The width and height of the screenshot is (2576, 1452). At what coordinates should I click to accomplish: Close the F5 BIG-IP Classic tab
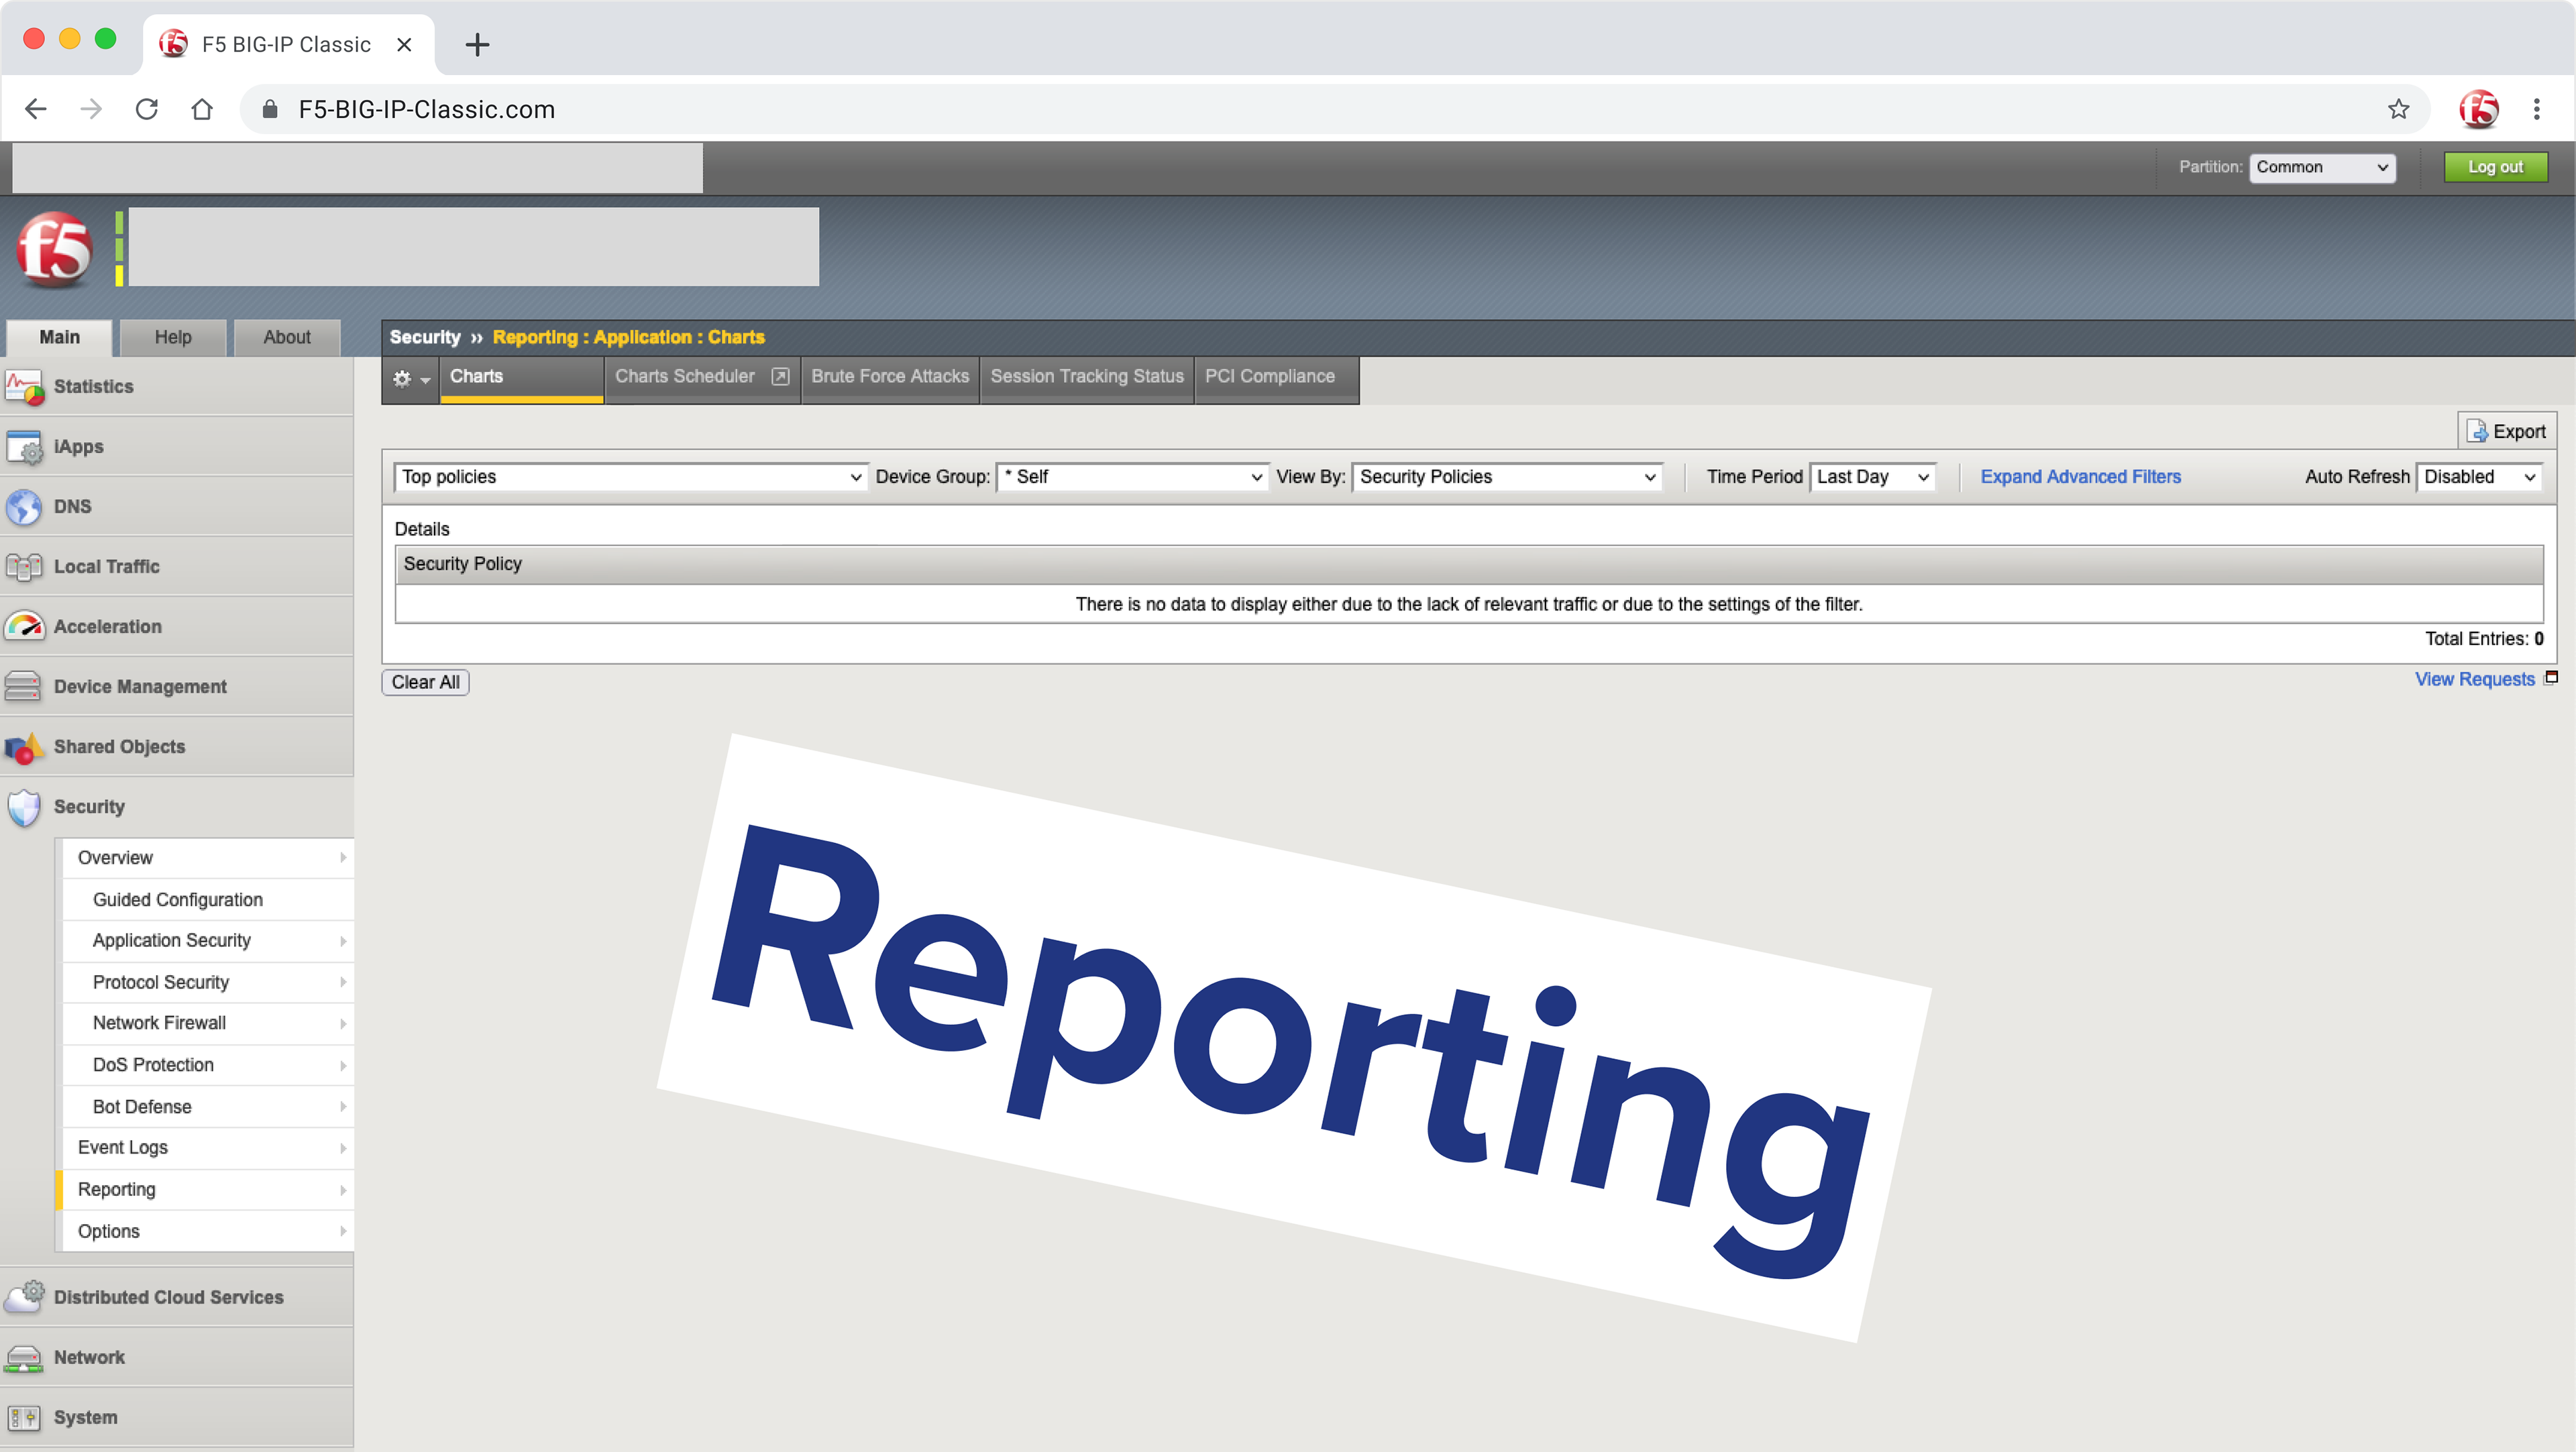404,44
